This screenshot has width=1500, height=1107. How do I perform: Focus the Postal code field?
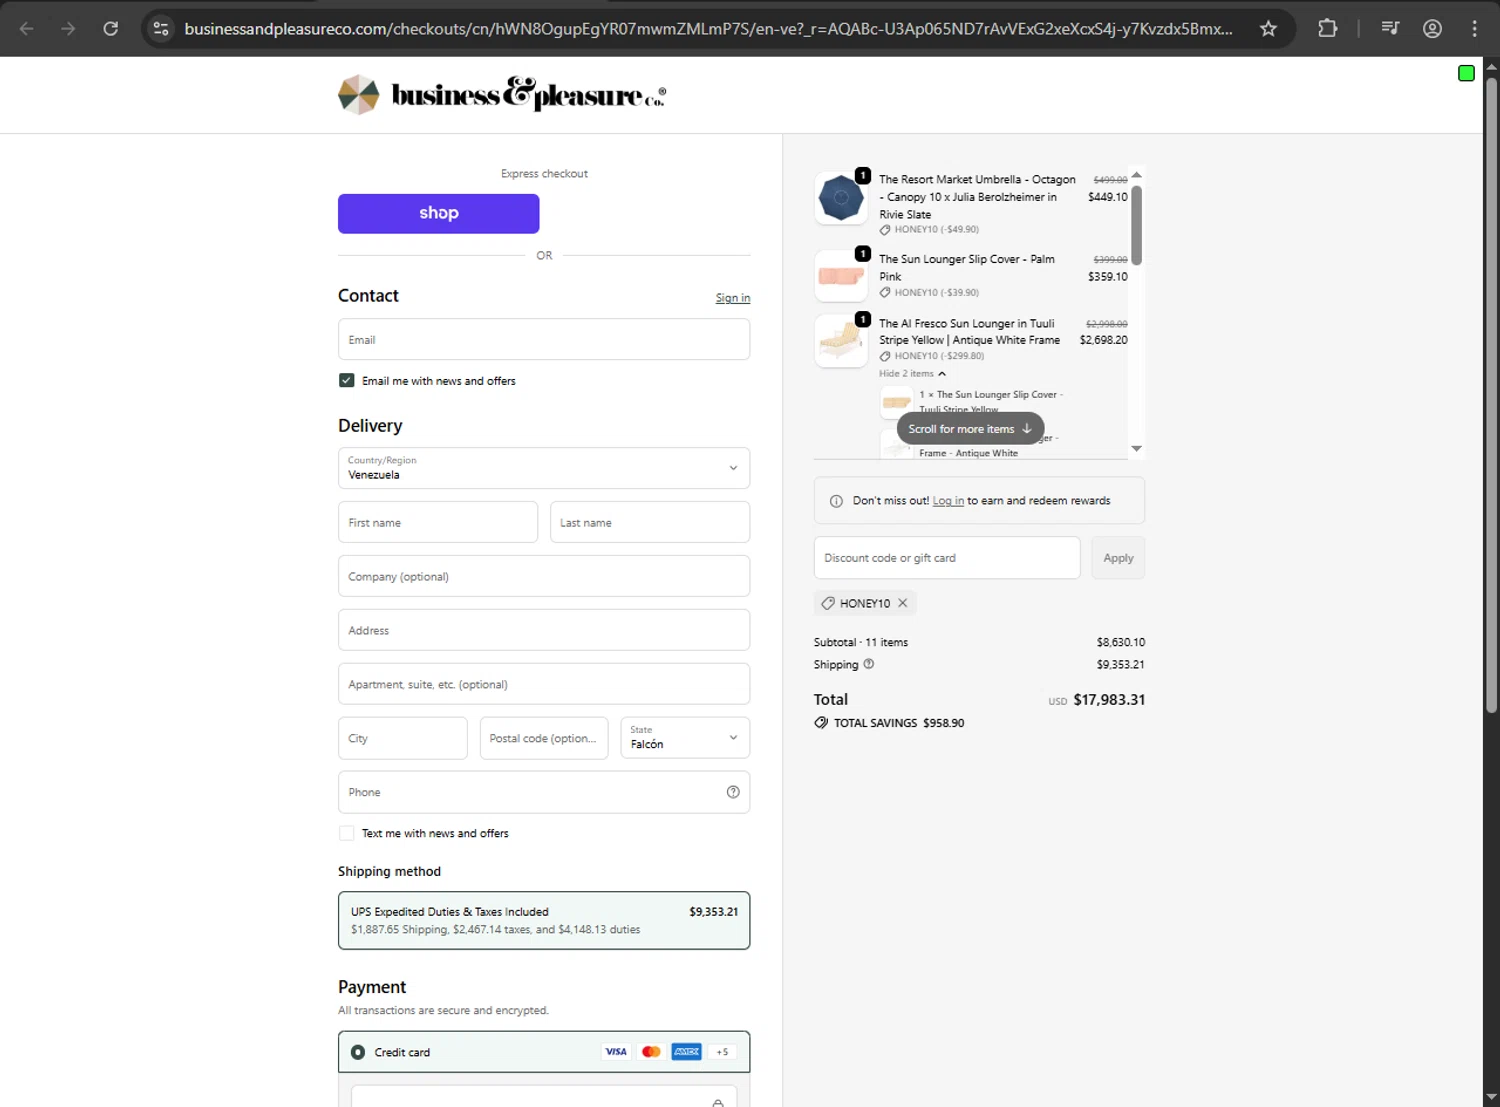tap(544, 738)
